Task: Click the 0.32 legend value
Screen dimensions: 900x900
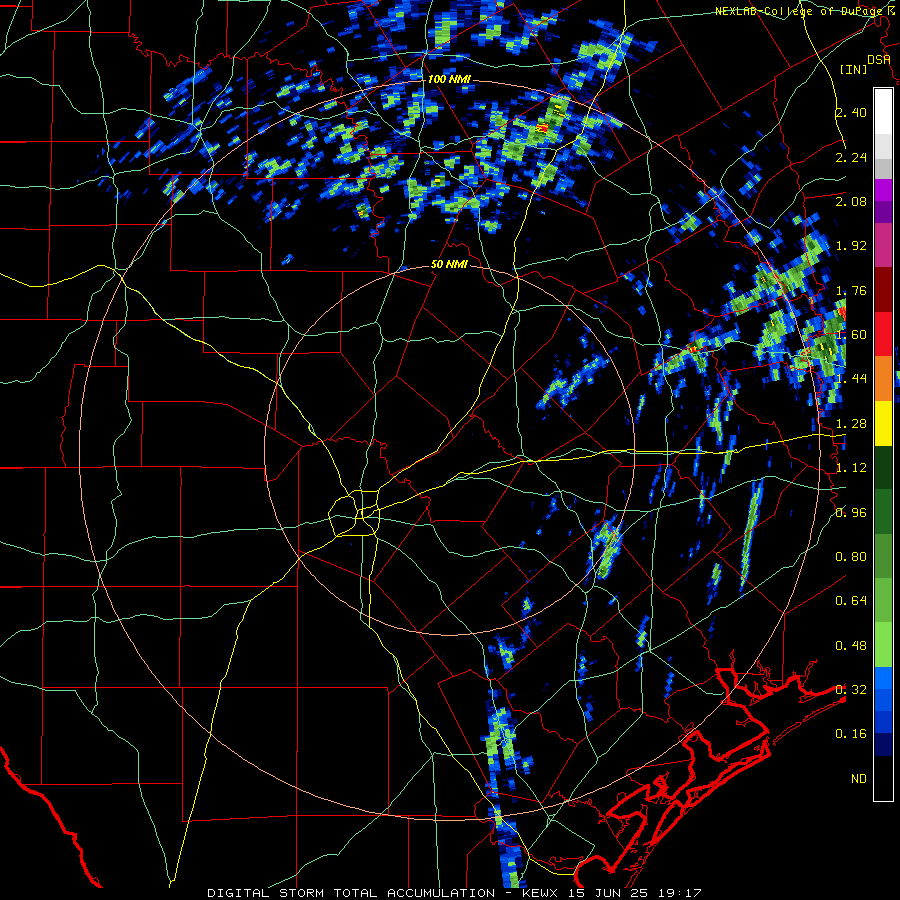Action: pos(851,690)
